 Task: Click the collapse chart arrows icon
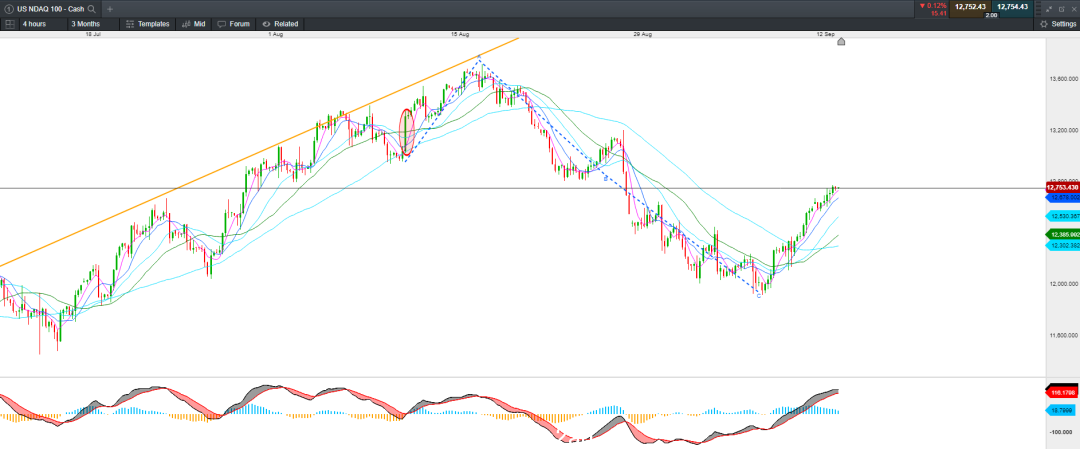coord(1048,9)
